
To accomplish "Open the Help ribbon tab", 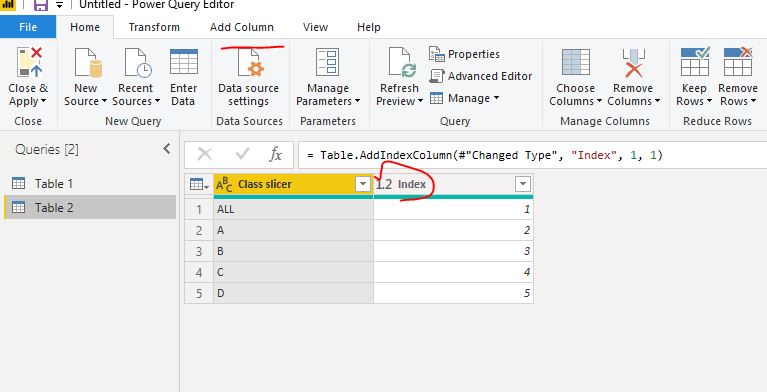I will 368,27.
